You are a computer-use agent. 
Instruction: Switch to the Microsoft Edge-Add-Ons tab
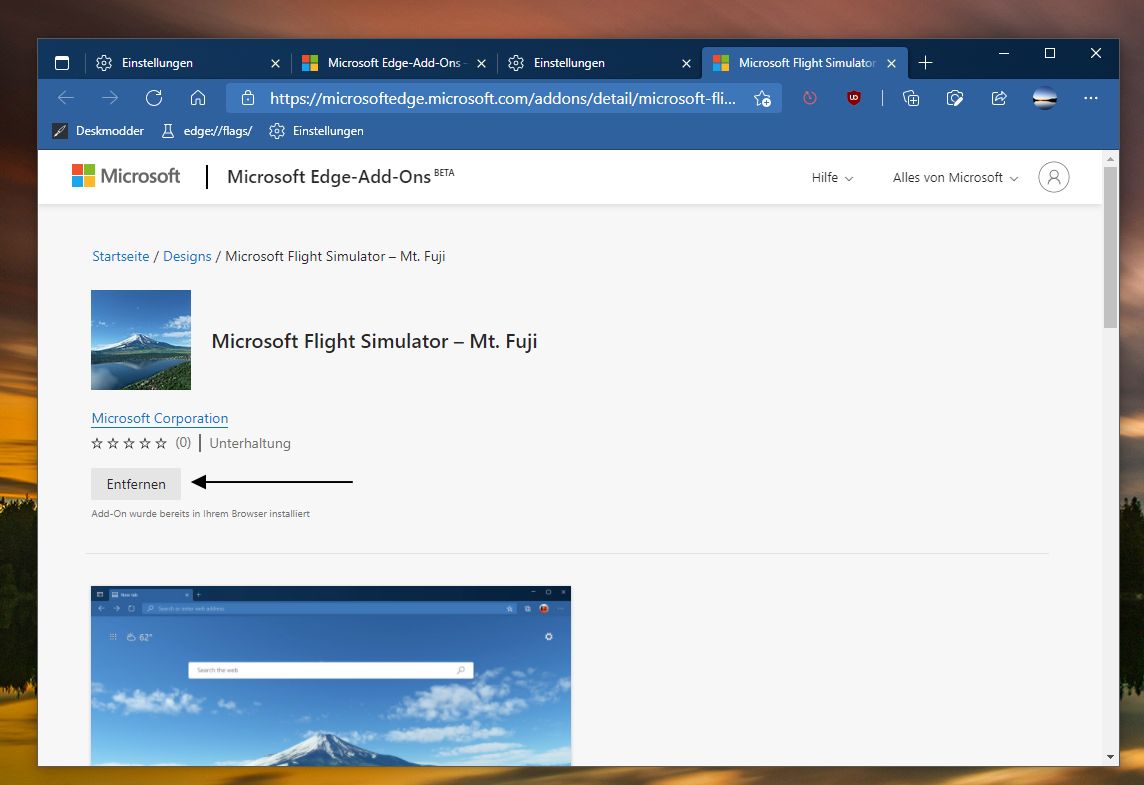point(393,63)
